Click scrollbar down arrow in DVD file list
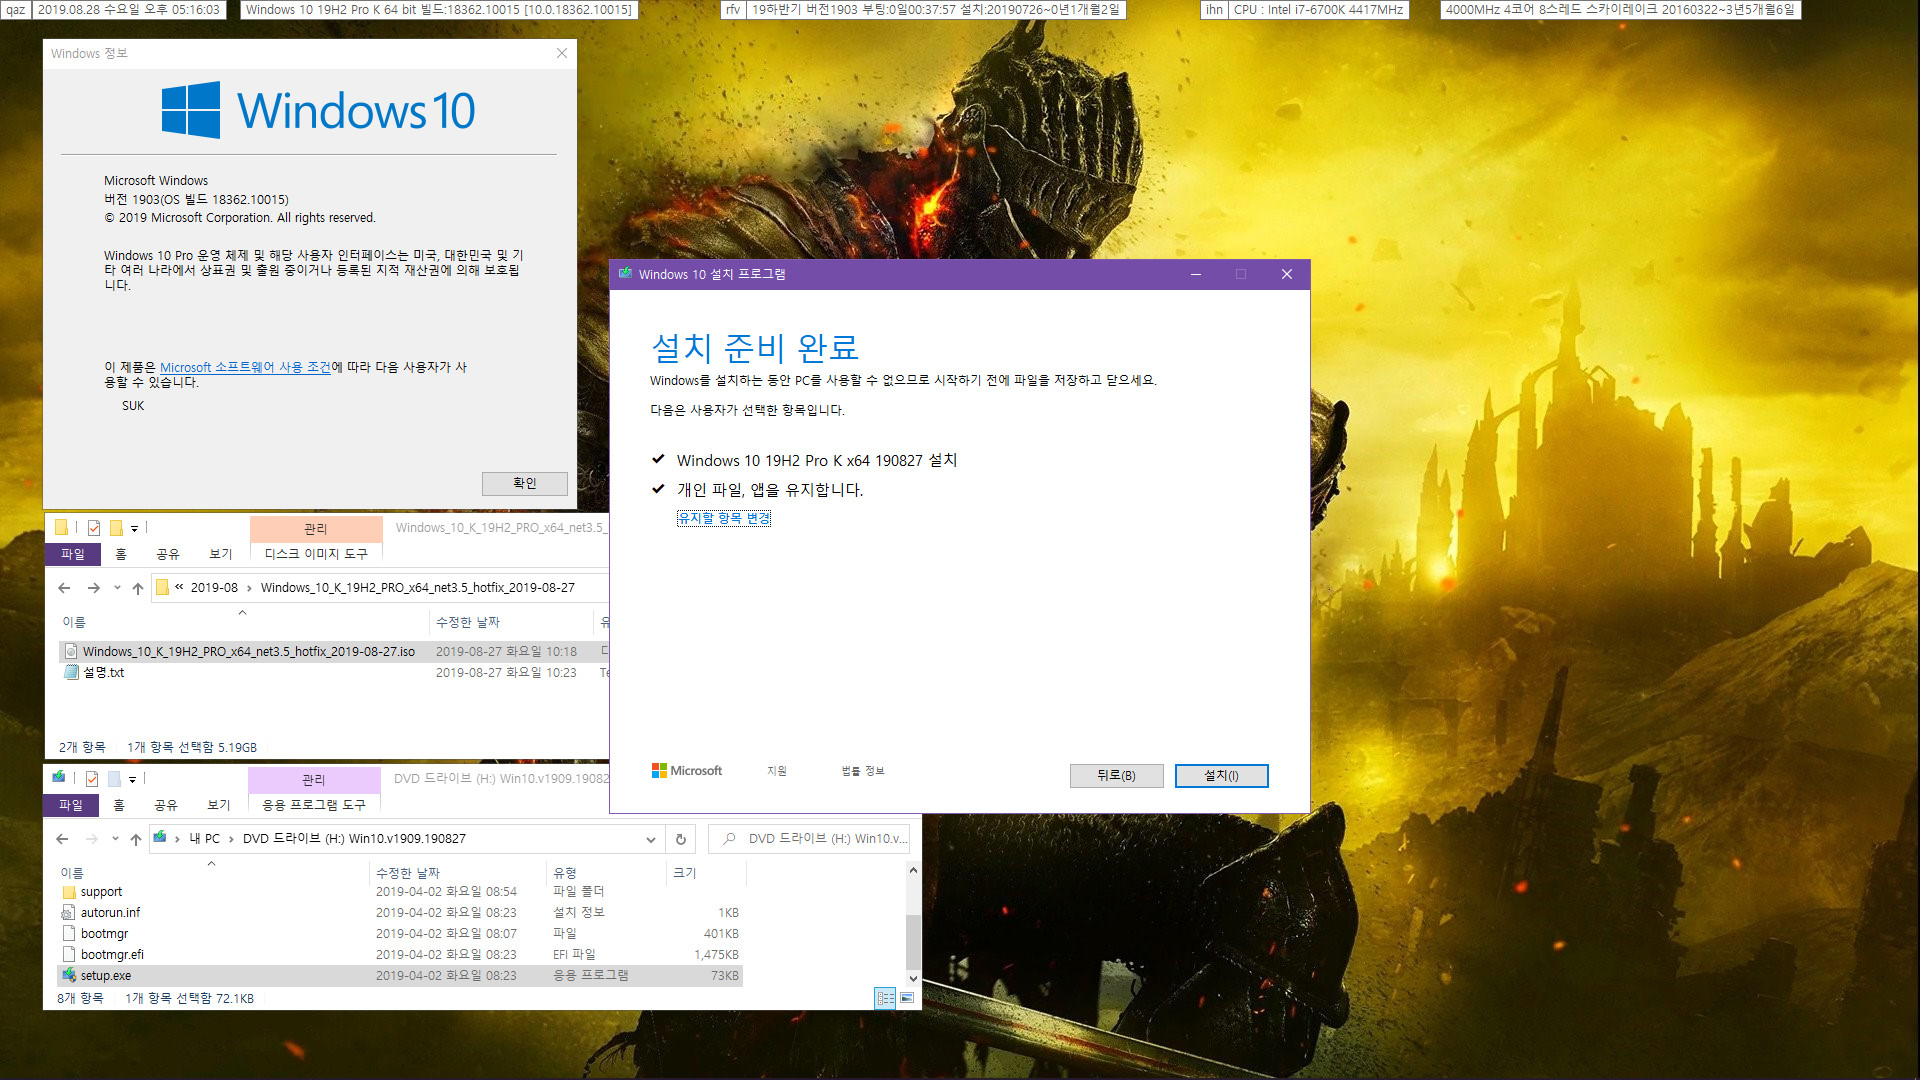This screenshot has width=1920, height=1080. point(913,978)
